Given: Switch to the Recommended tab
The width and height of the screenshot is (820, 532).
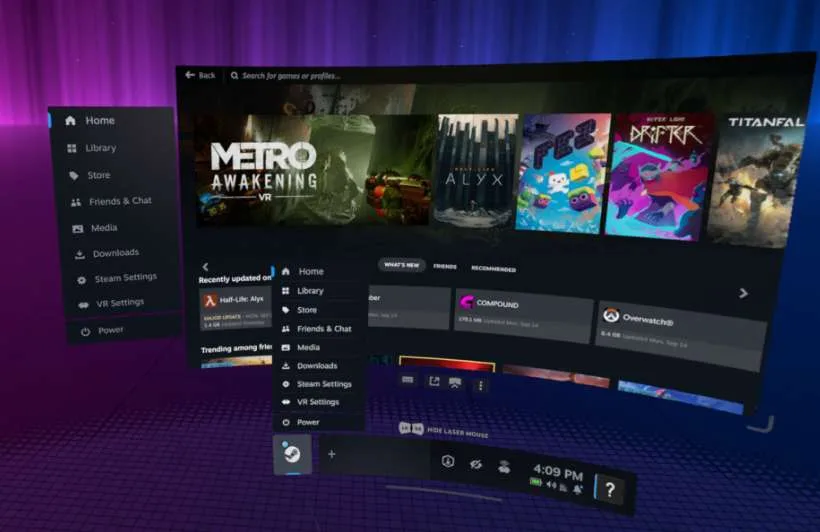Looking at the screenshot, I should tap(493, 269).
